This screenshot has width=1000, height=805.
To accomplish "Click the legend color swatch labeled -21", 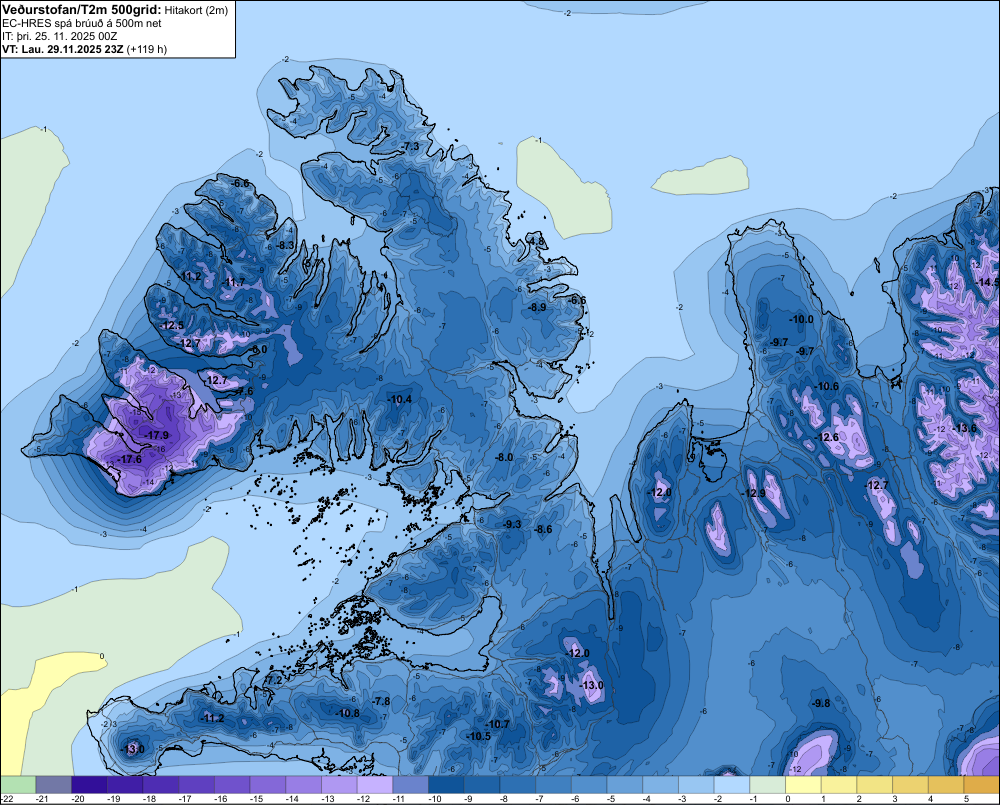I will (x=54, y=785).
